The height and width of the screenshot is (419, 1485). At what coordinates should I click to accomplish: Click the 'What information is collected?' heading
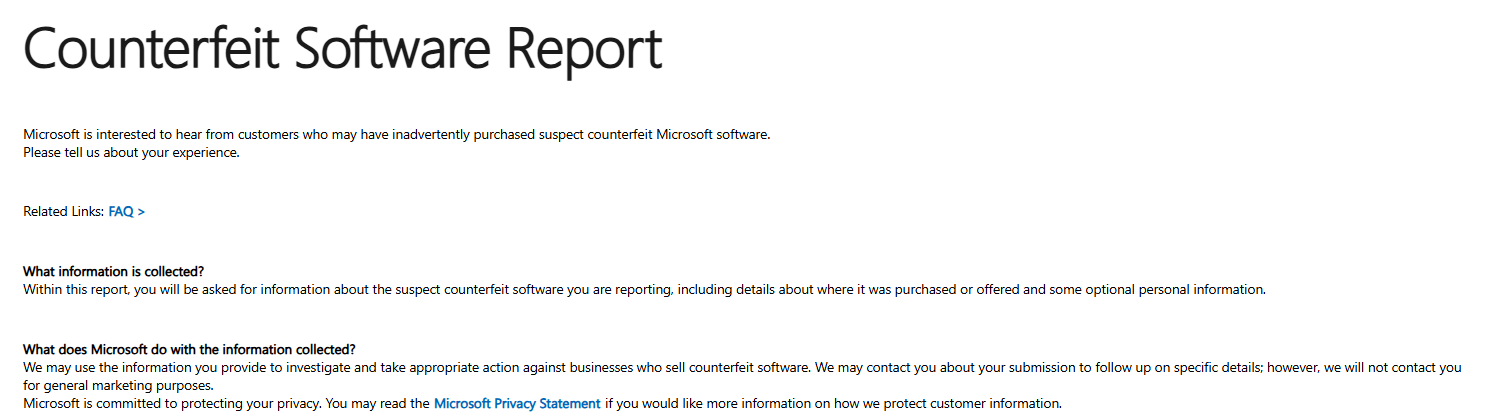click(x=114, y=272)
